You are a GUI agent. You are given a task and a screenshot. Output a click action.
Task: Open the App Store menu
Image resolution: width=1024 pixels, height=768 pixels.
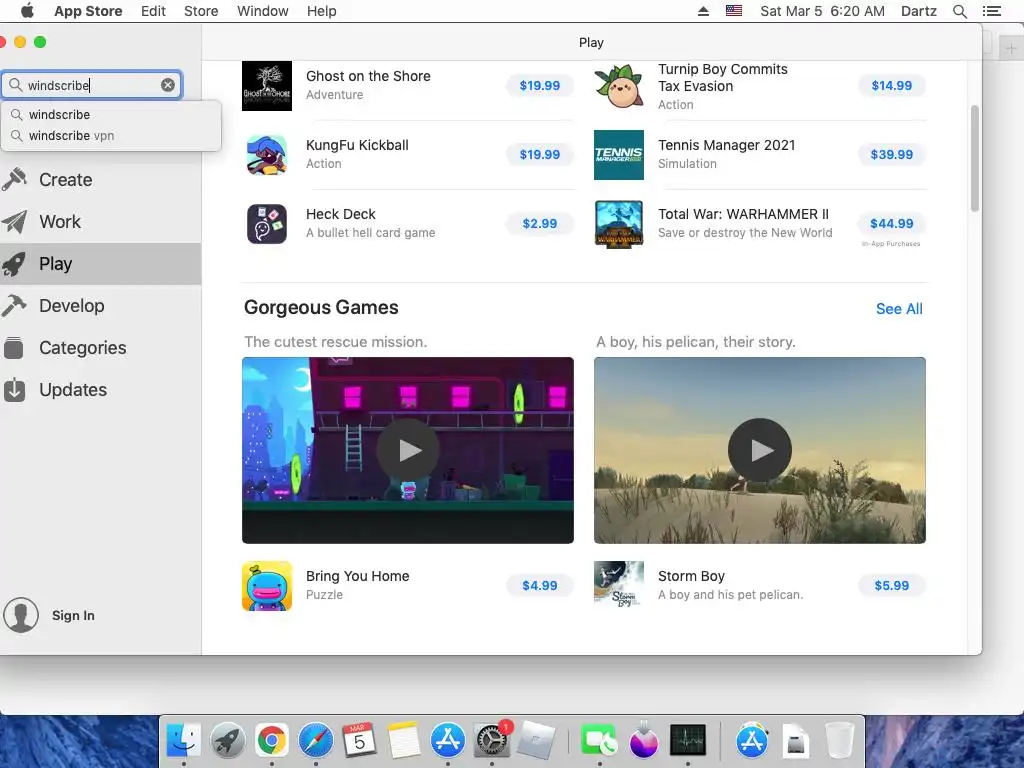[88, 11]
